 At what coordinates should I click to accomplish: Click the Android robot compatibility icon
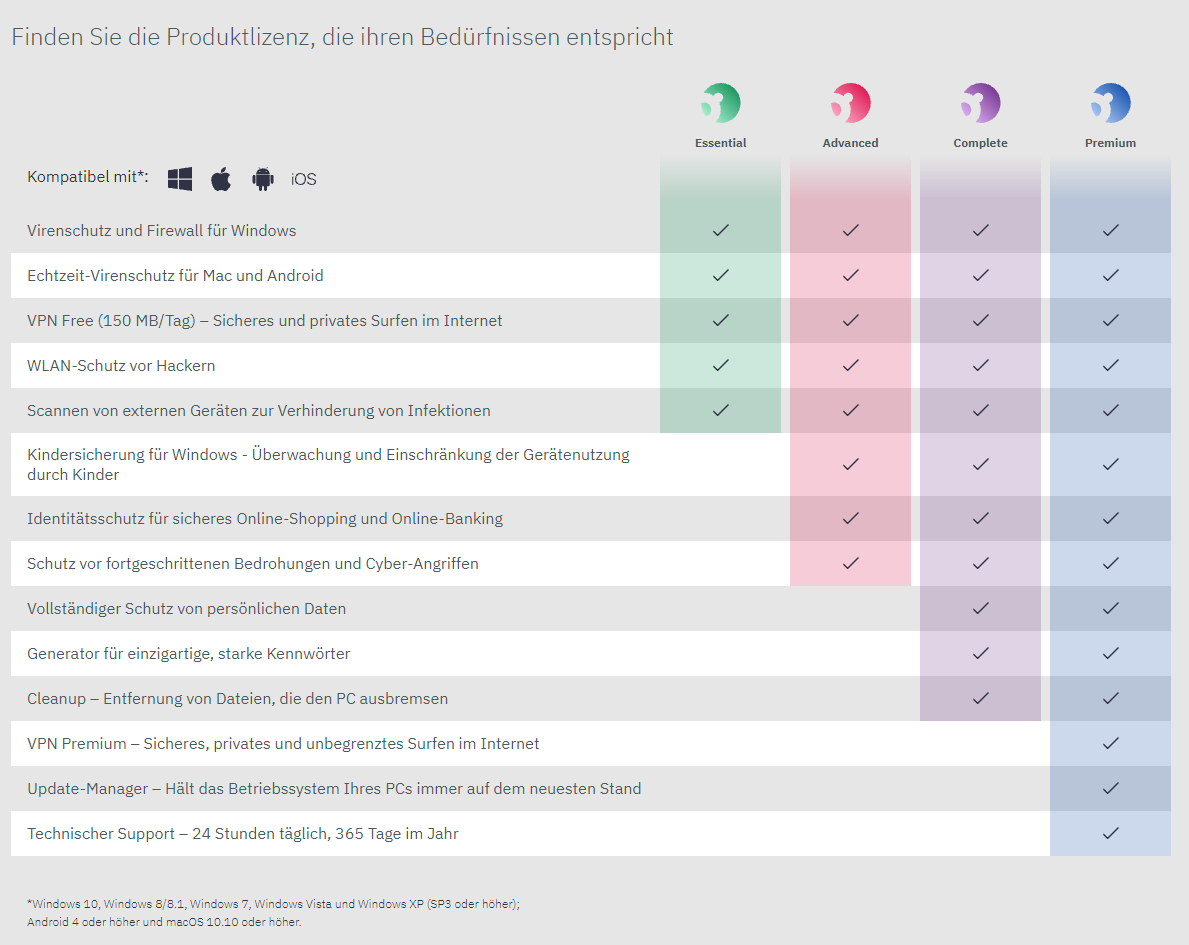coord(263,179)
